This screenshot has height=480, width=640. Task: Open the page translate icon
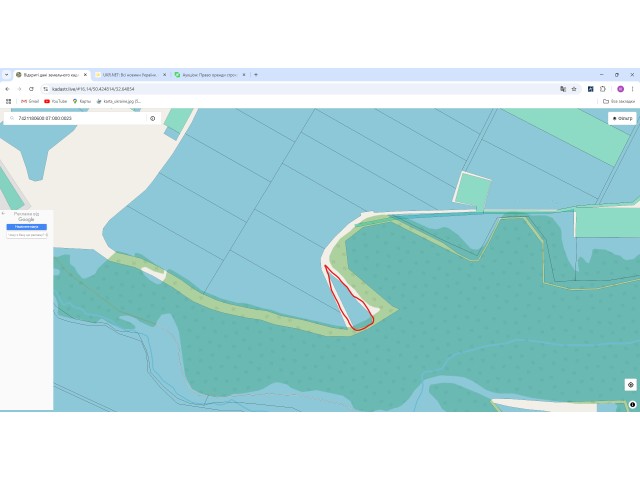[563, 89]
